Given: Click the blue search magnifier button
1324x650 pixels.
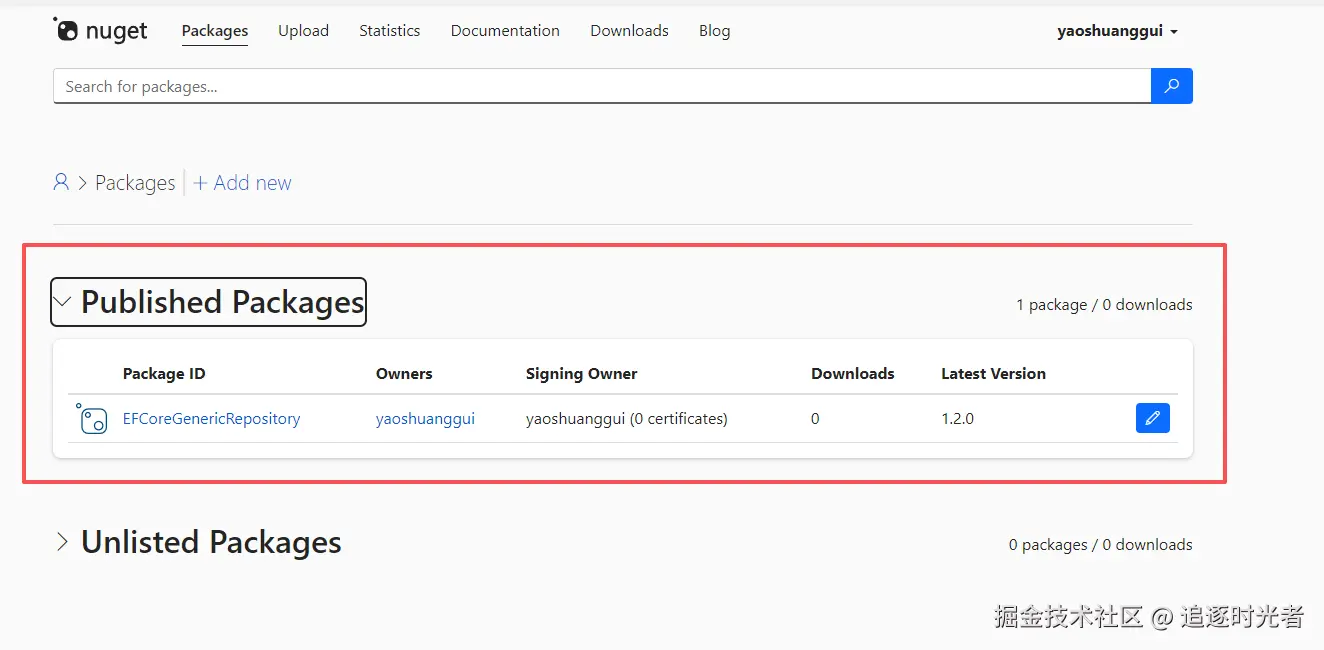Looking at the screenshot, I should point(1172,86).
